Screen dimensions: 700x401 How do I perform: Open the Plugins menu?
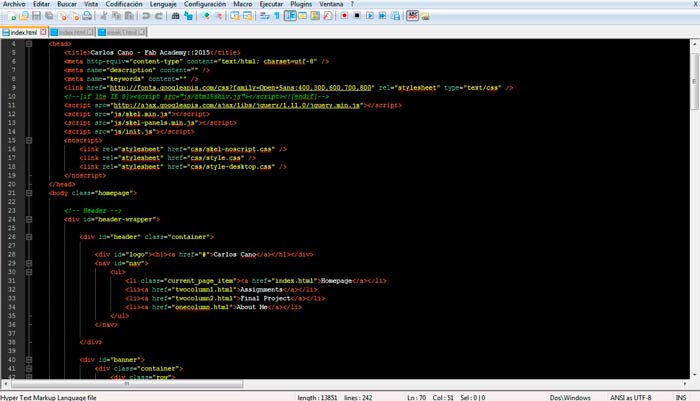(301, 4)
